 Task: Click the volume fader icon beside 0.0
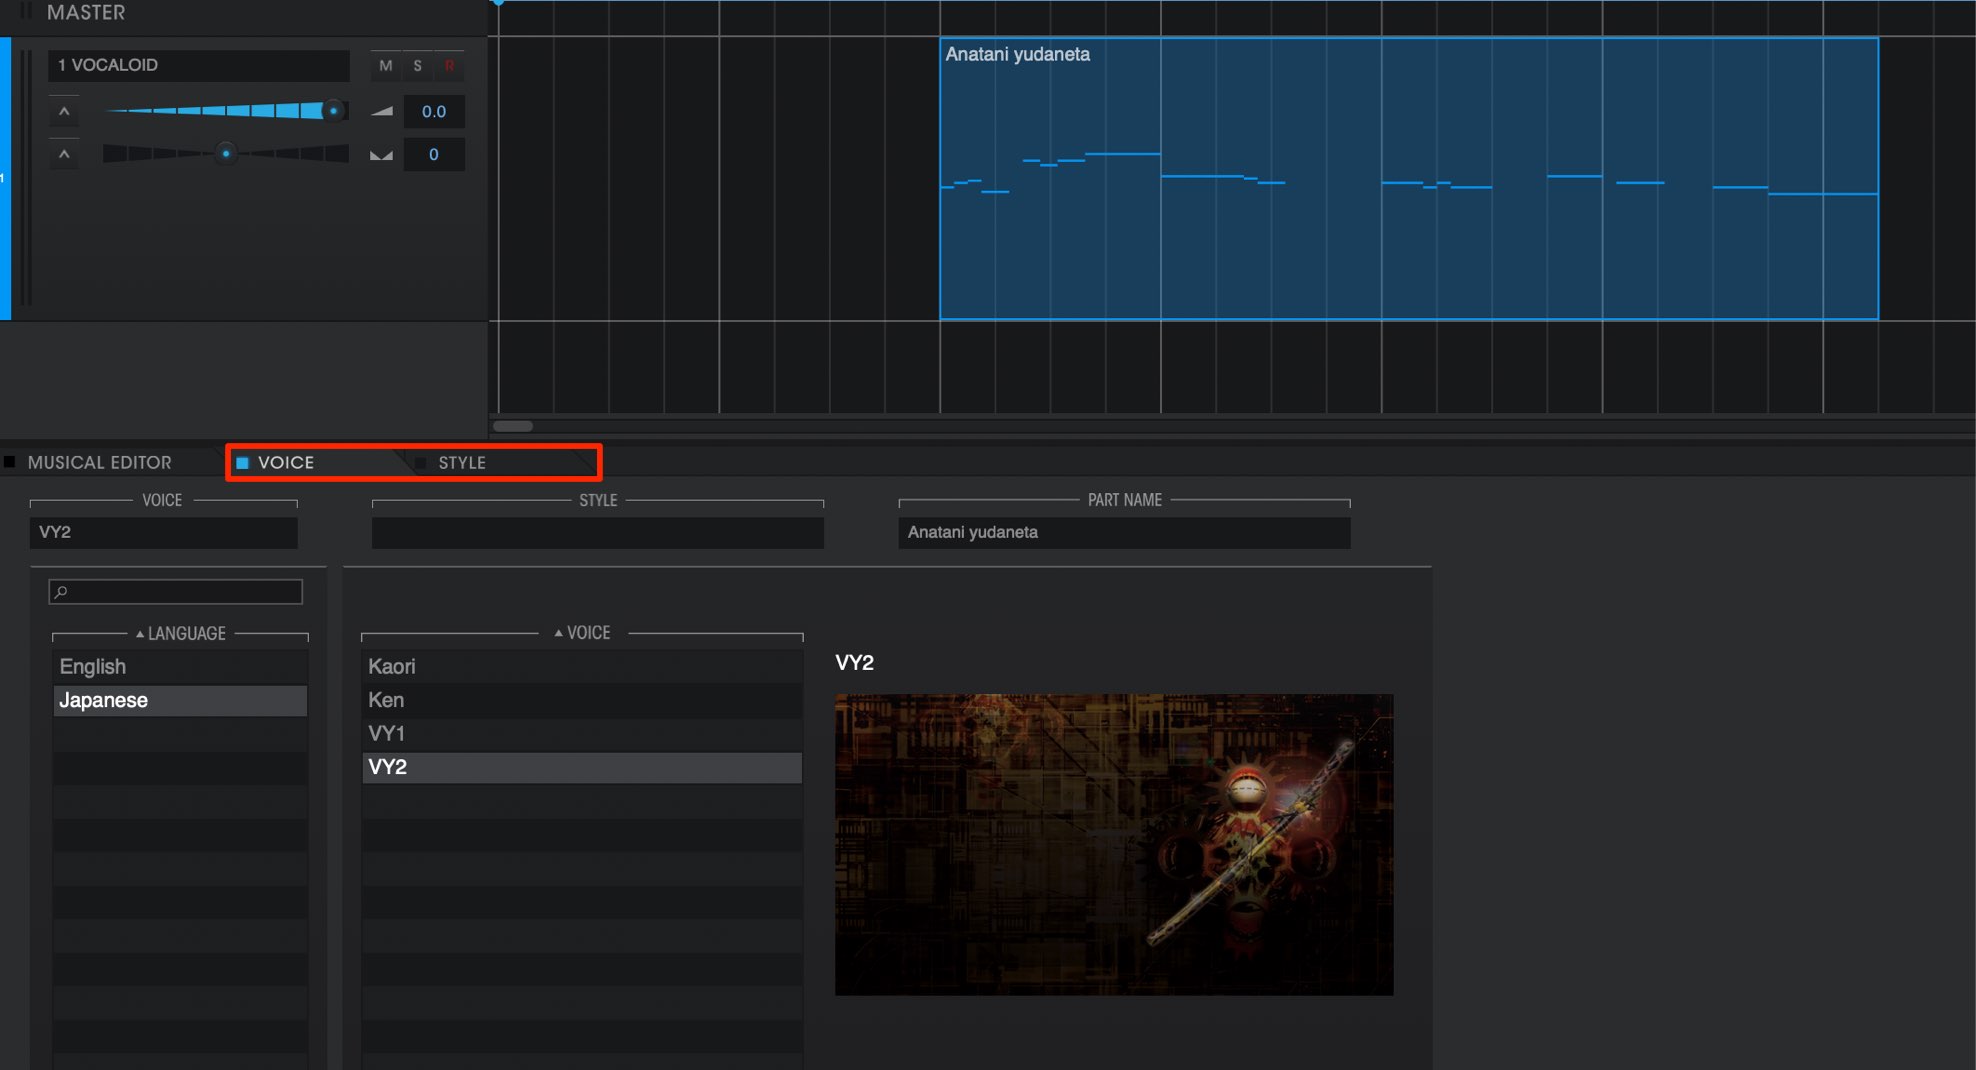coord(381,111)
